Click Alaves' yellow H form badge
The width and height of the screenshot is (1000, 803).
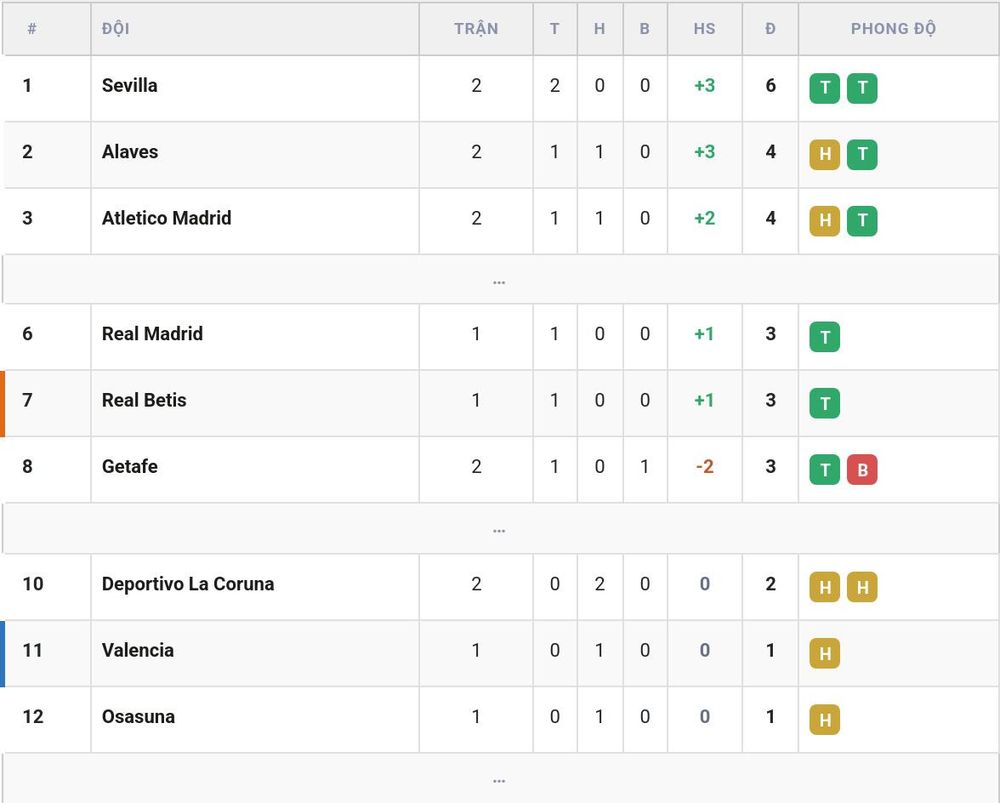(825, 154)
